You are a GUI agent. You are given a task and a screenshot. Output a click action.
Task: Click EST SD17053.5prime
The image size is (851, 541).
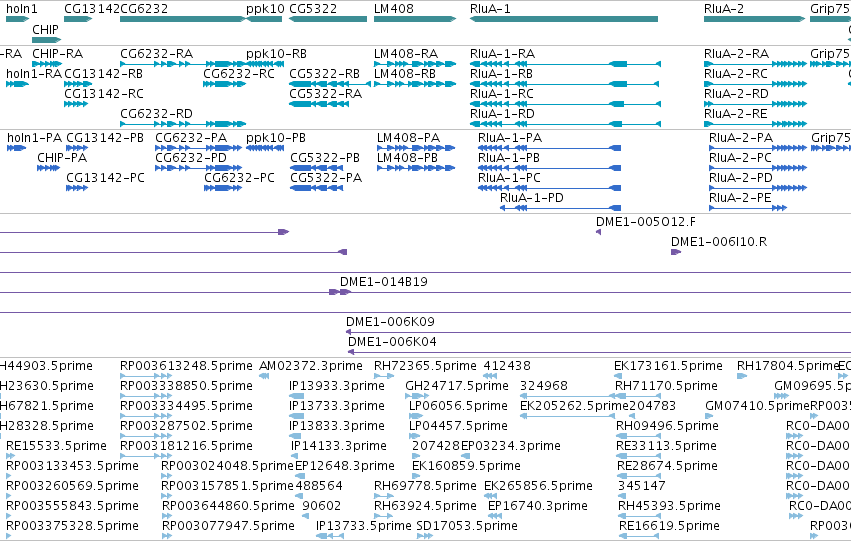(x=425, y=536)
